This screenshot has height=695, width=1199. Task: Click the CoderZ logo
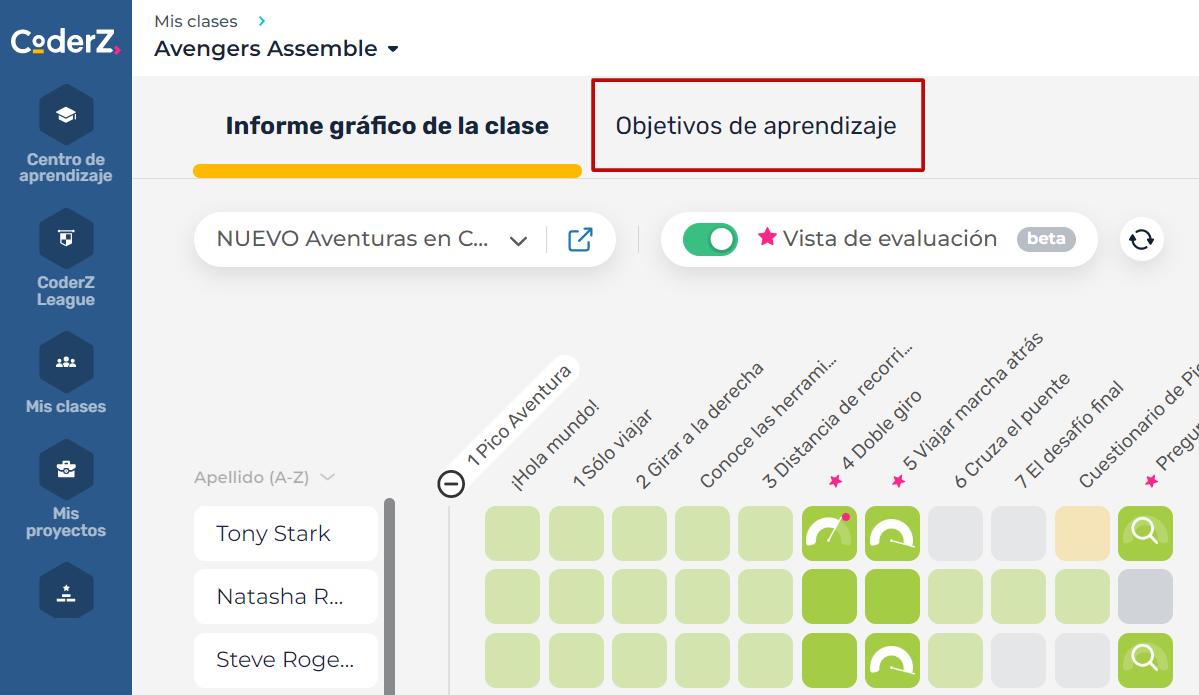pos(65,43)
